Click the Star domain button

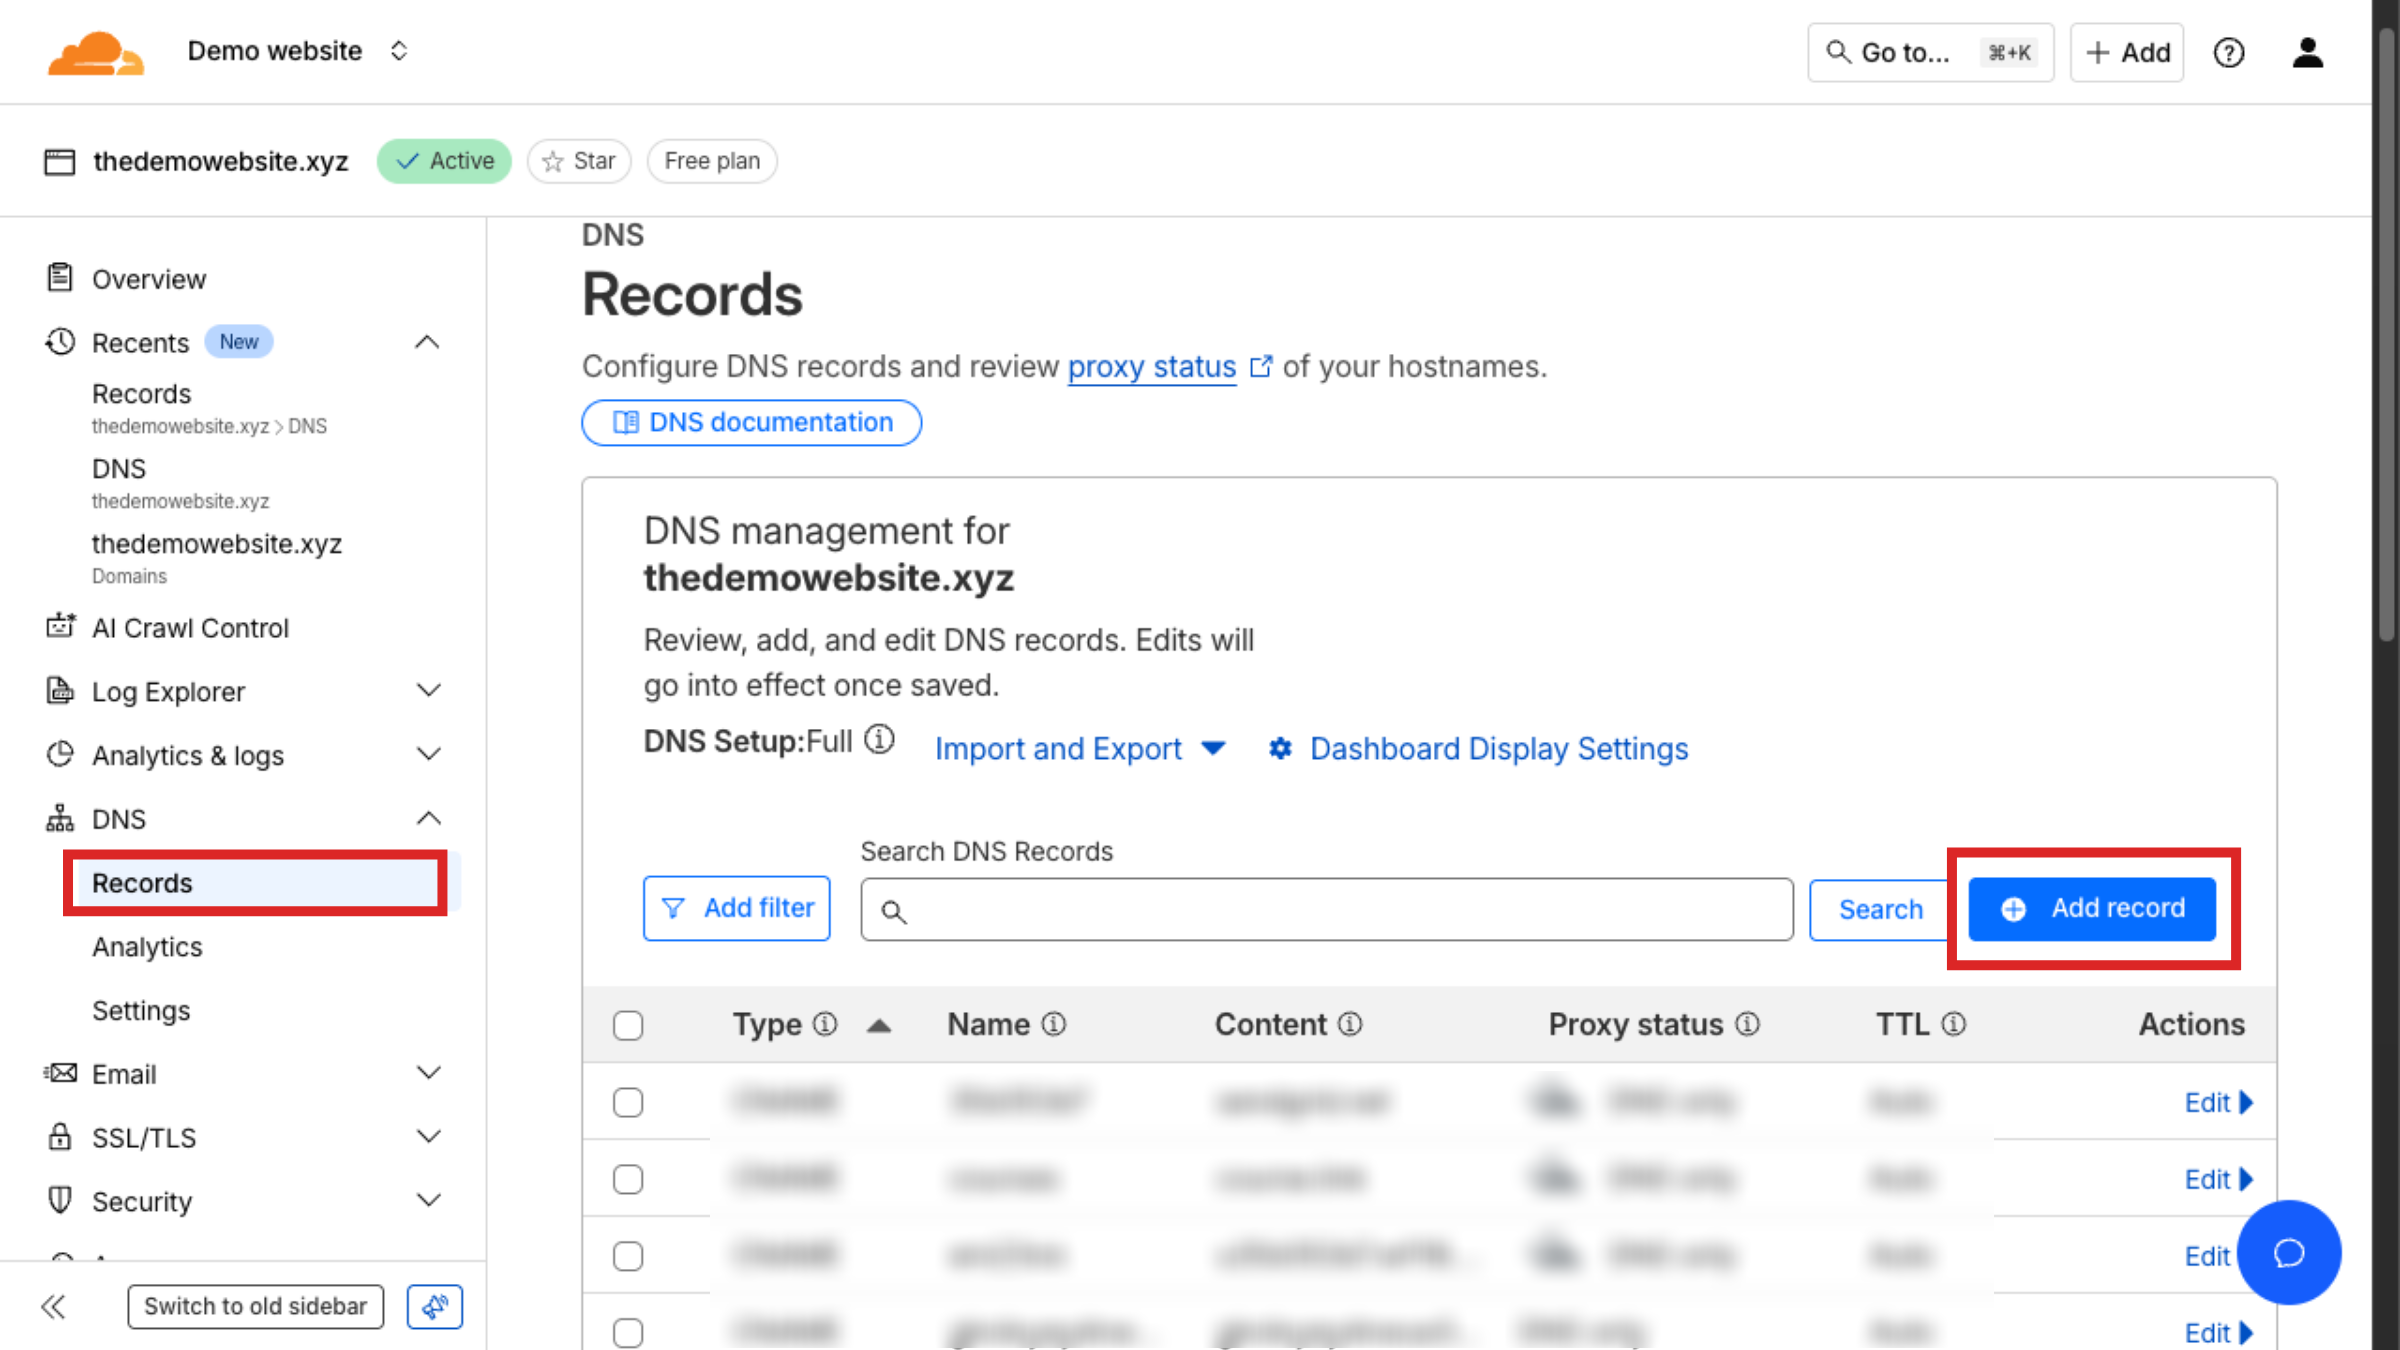click(x=579, y=161)
